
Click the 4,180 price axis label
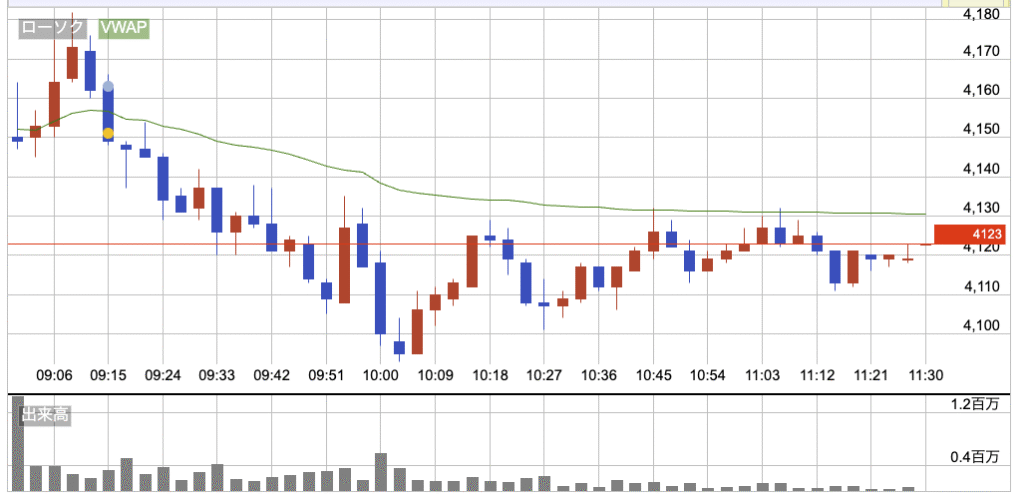click(x=980, y=15)
